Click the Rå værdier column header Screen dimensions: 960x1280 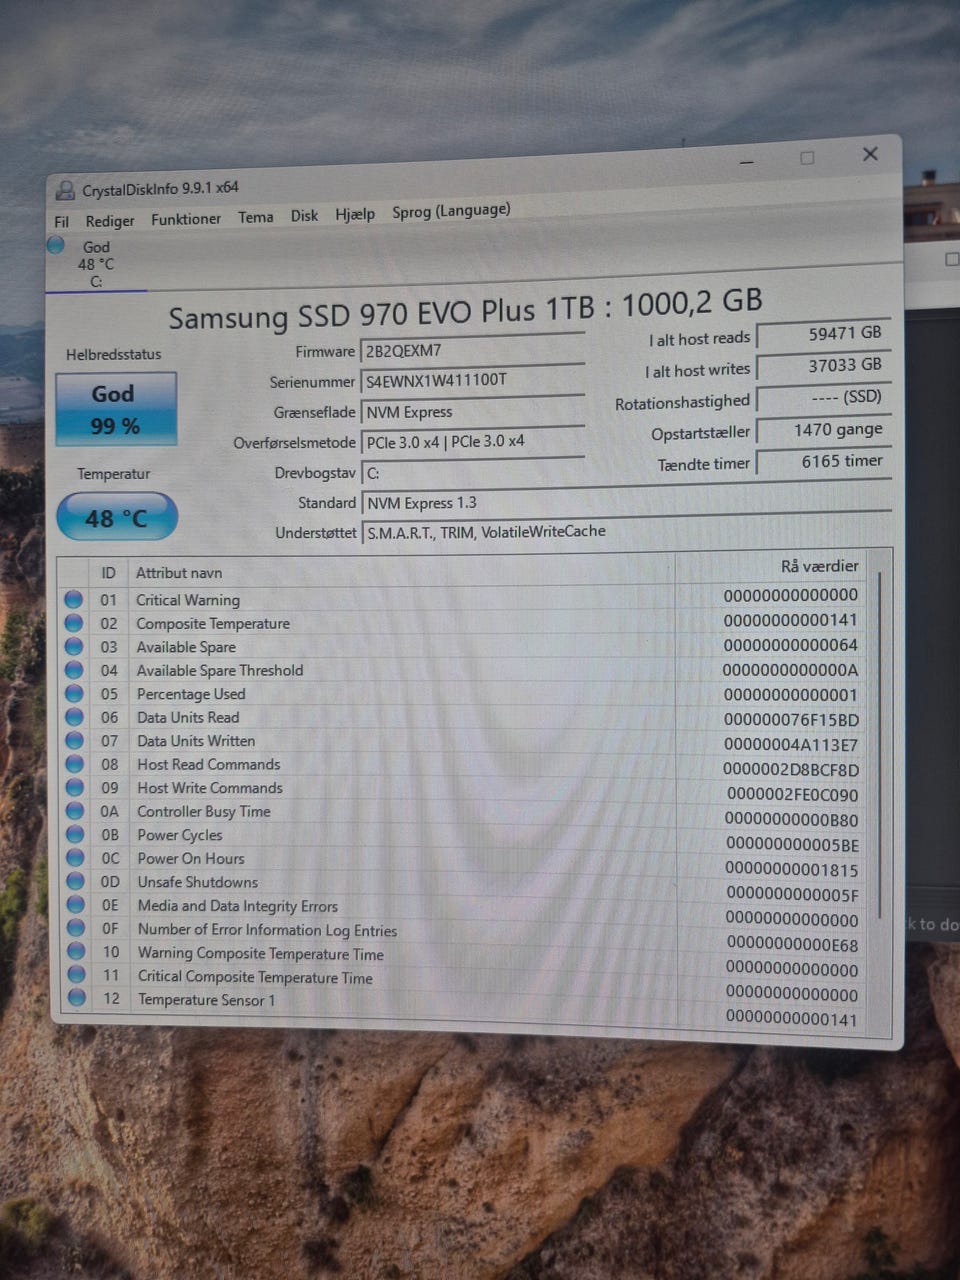(819, 566)
